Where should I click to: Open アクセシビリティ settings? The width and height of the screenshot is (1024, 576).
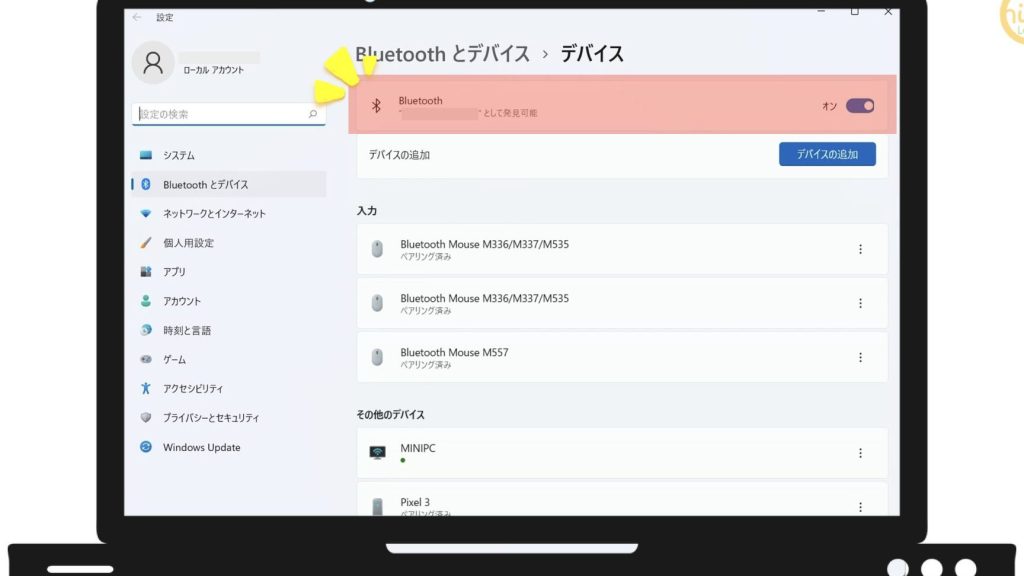click(x=229, y=389)
